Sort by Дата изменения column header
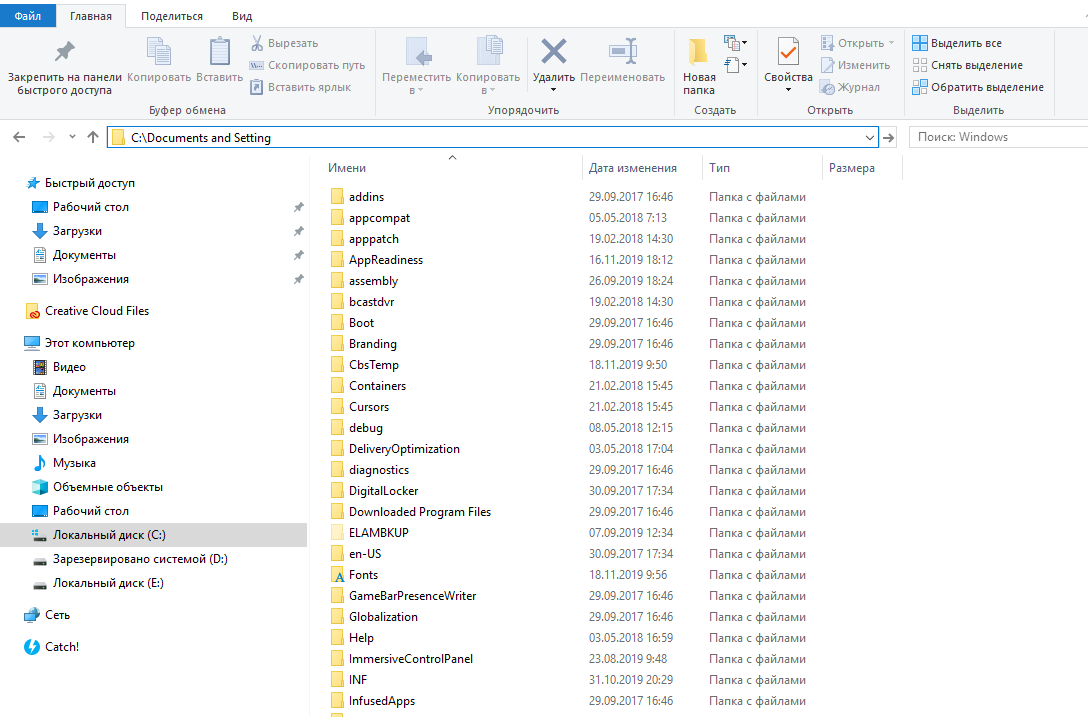The image size is (1088, 717). point(633,168)
